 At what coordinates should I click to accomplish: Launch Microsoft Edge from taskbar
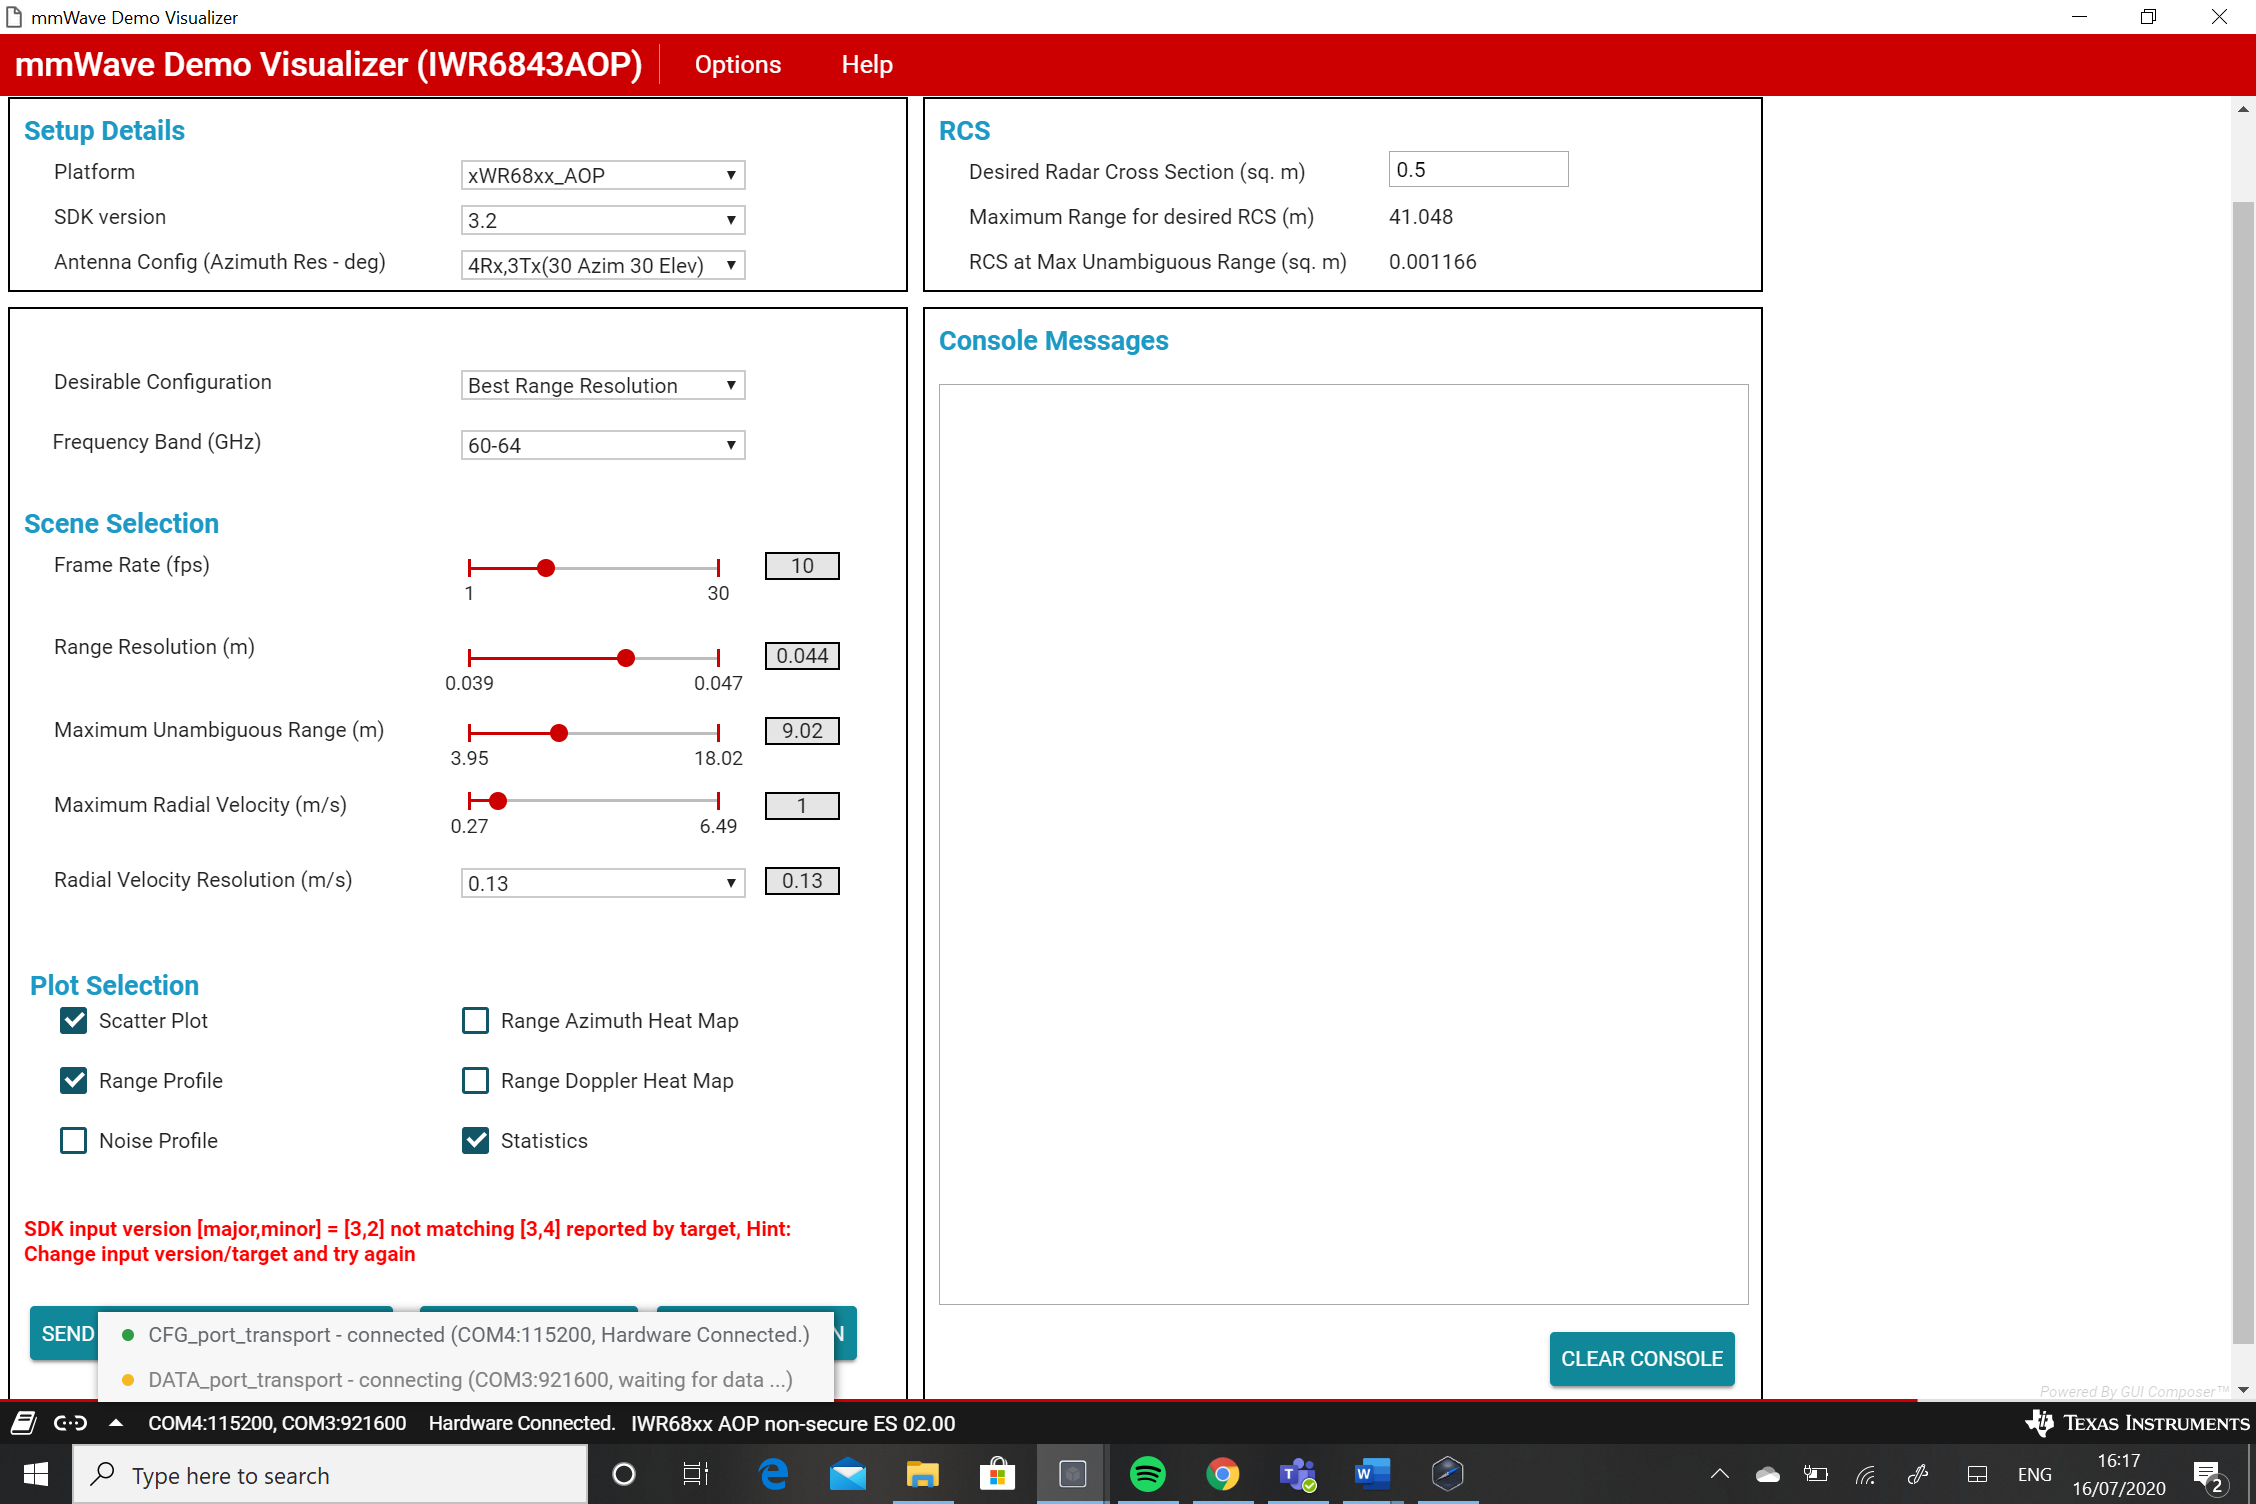tap(773, 1474)
